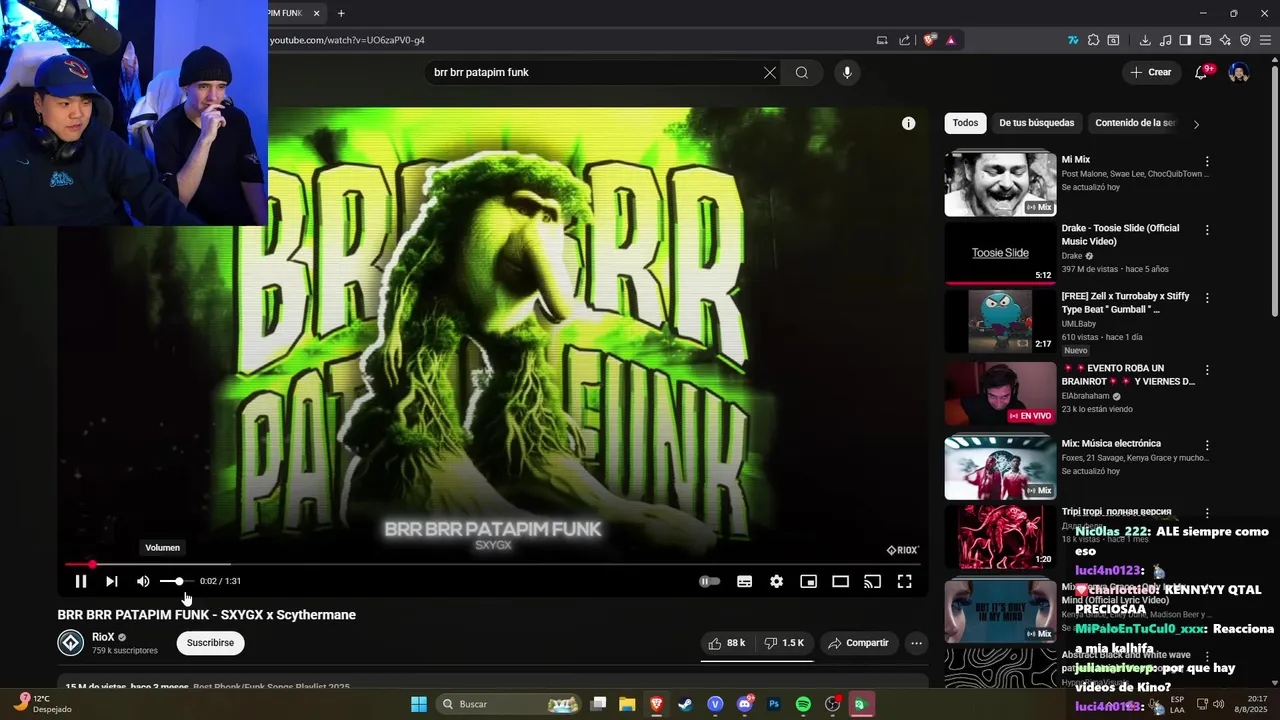Open the browser extensions puzzle icon

1093,40
